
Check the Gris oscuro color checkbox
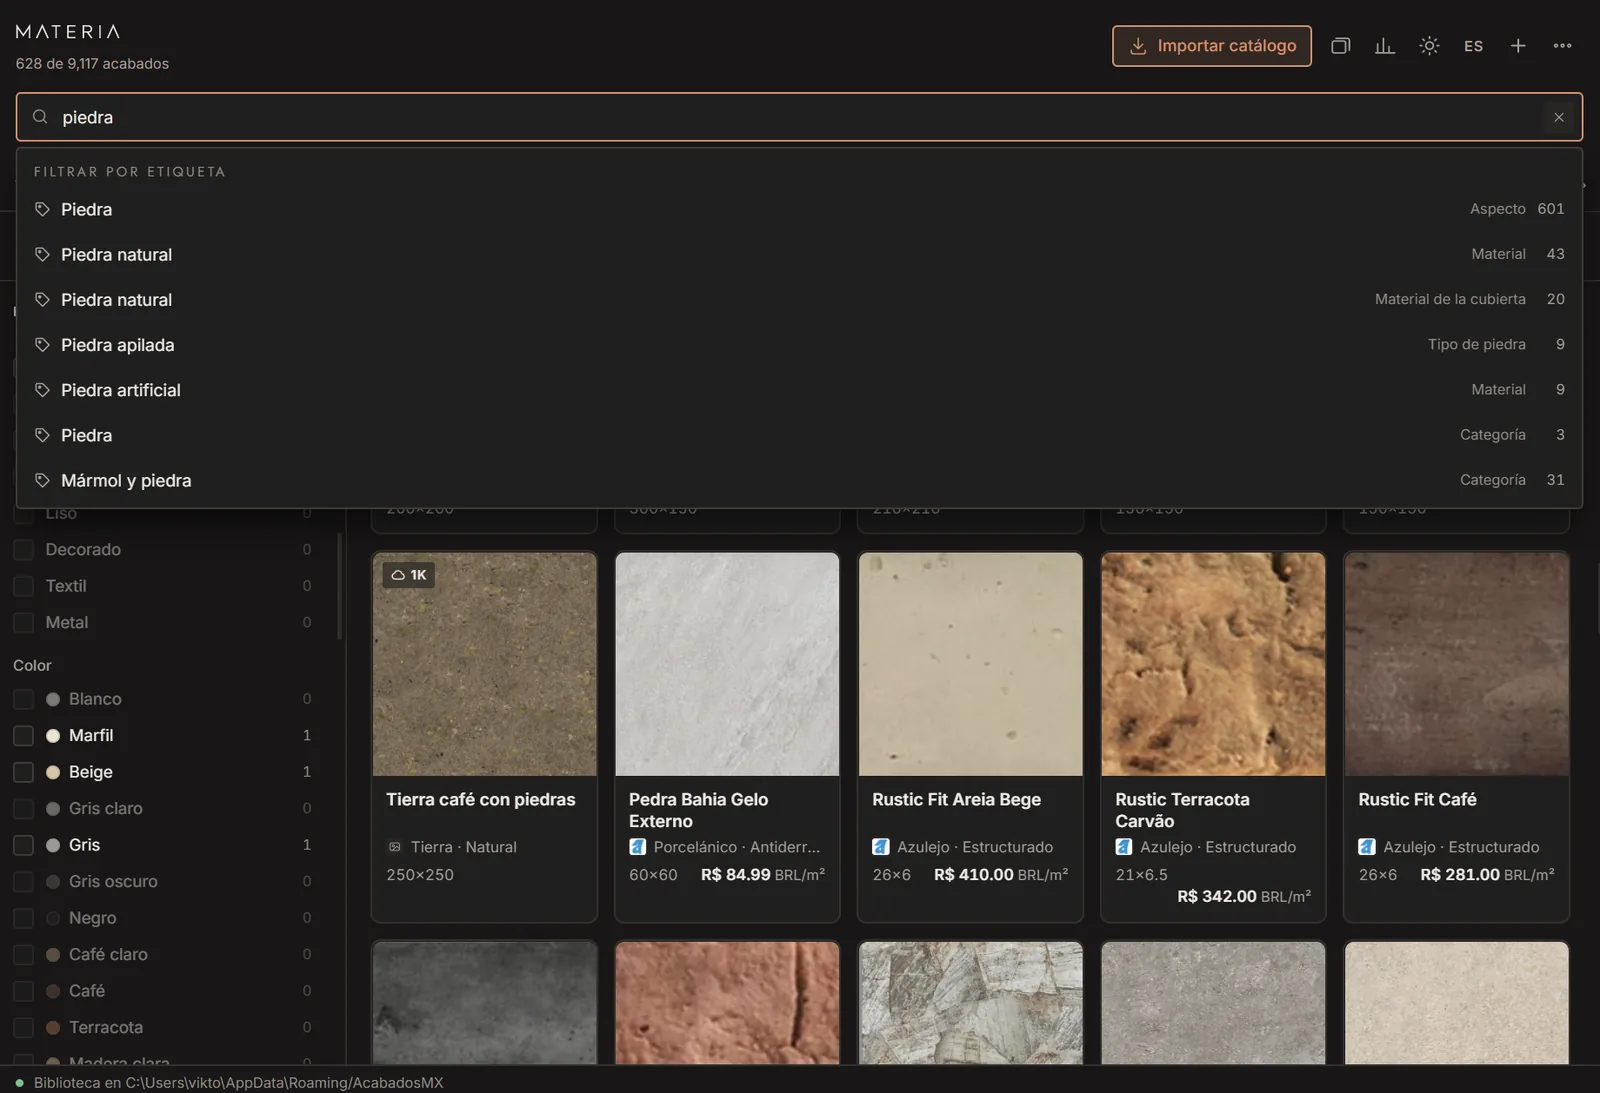pos(24,882)
